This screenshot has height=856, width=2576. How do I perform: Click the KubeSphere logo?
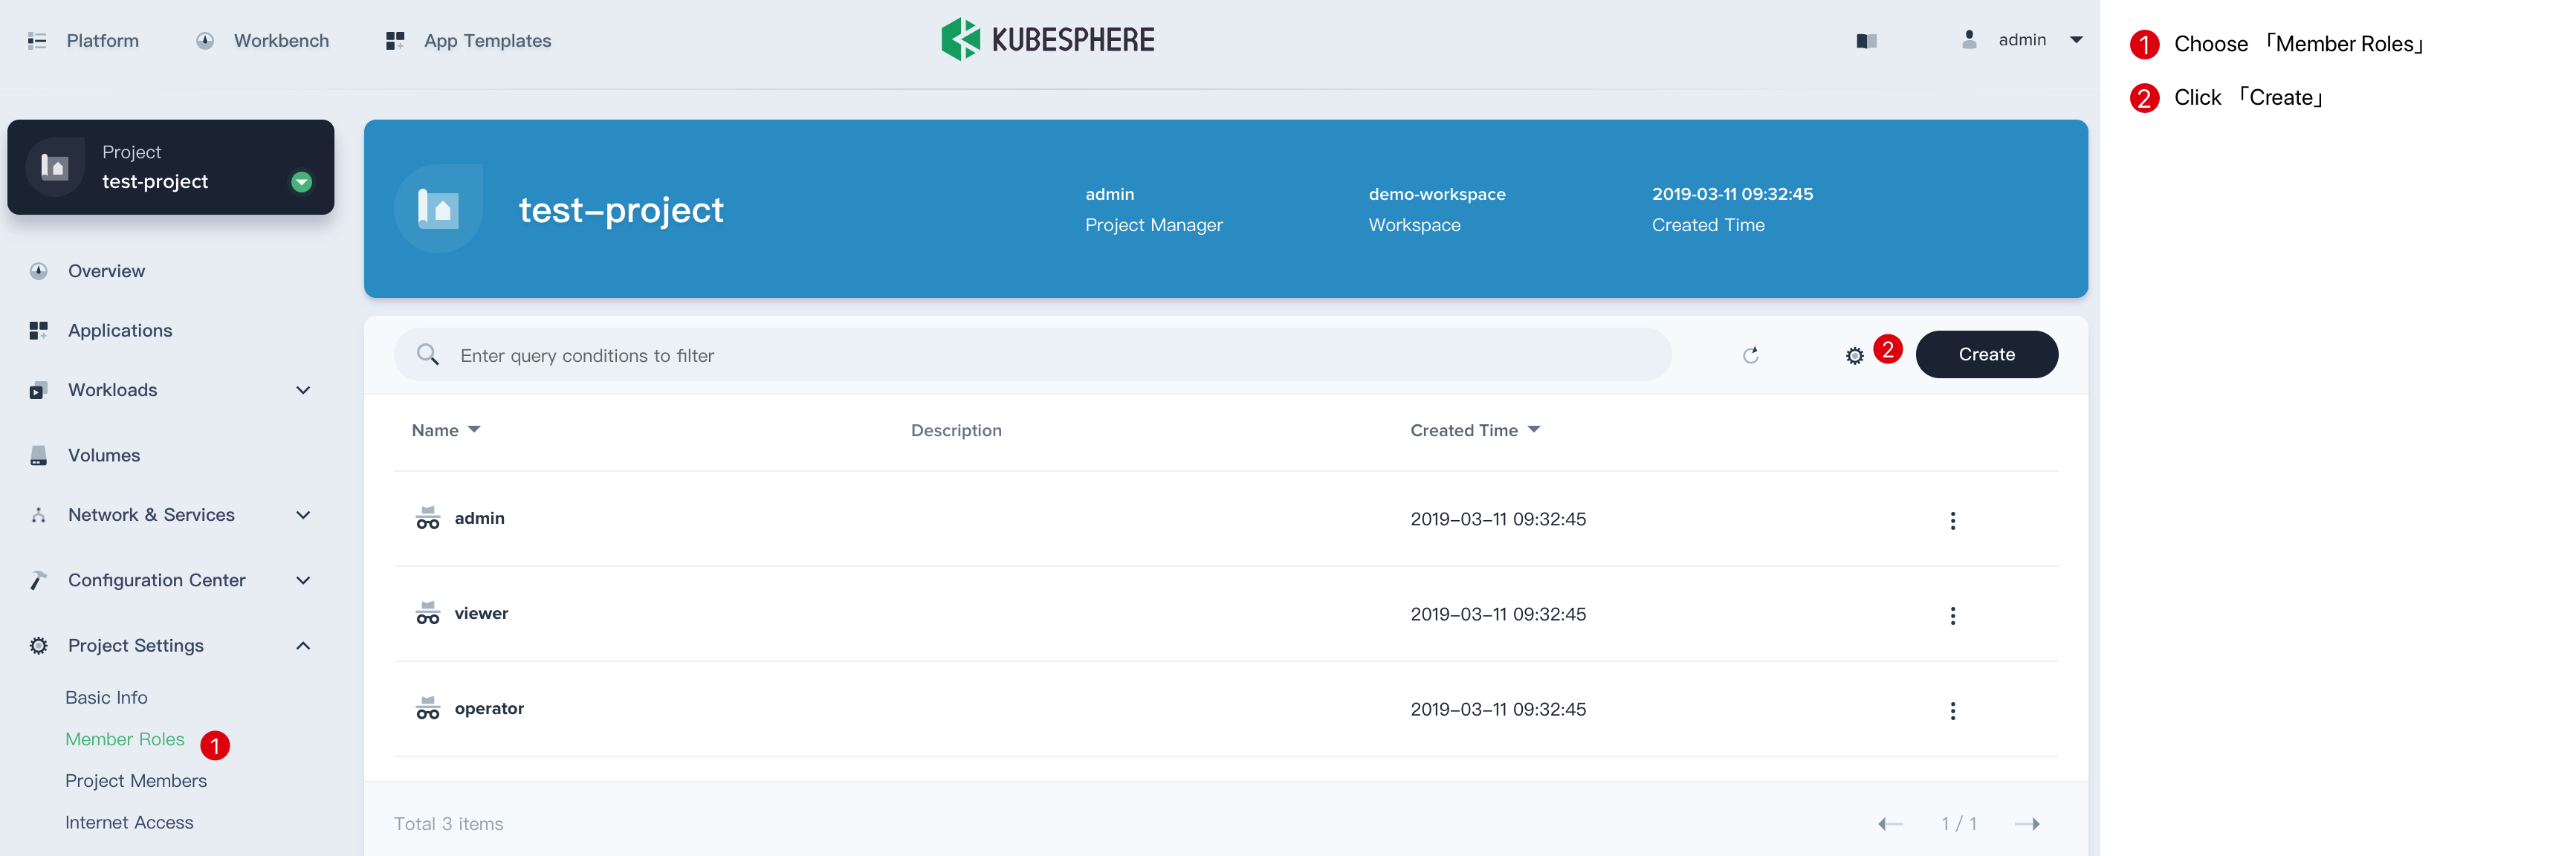(1048, 40)
